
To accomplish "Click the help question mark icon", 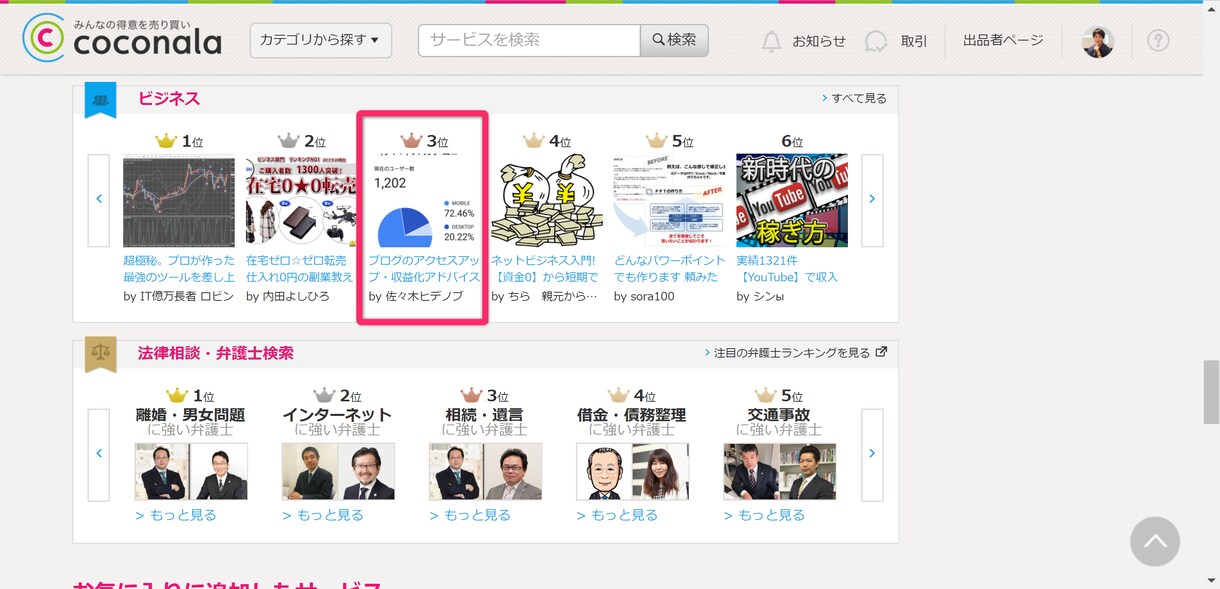I will (x=1158, y=41).
